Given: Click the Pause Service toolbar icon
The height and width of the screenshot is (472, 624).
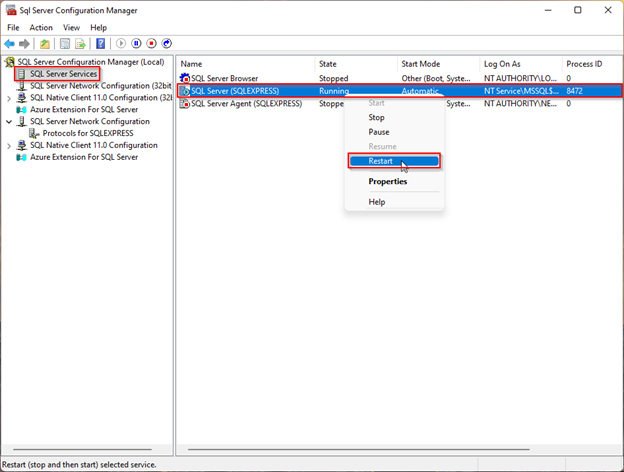Looking at the screenshot, I should coord(136,43).
